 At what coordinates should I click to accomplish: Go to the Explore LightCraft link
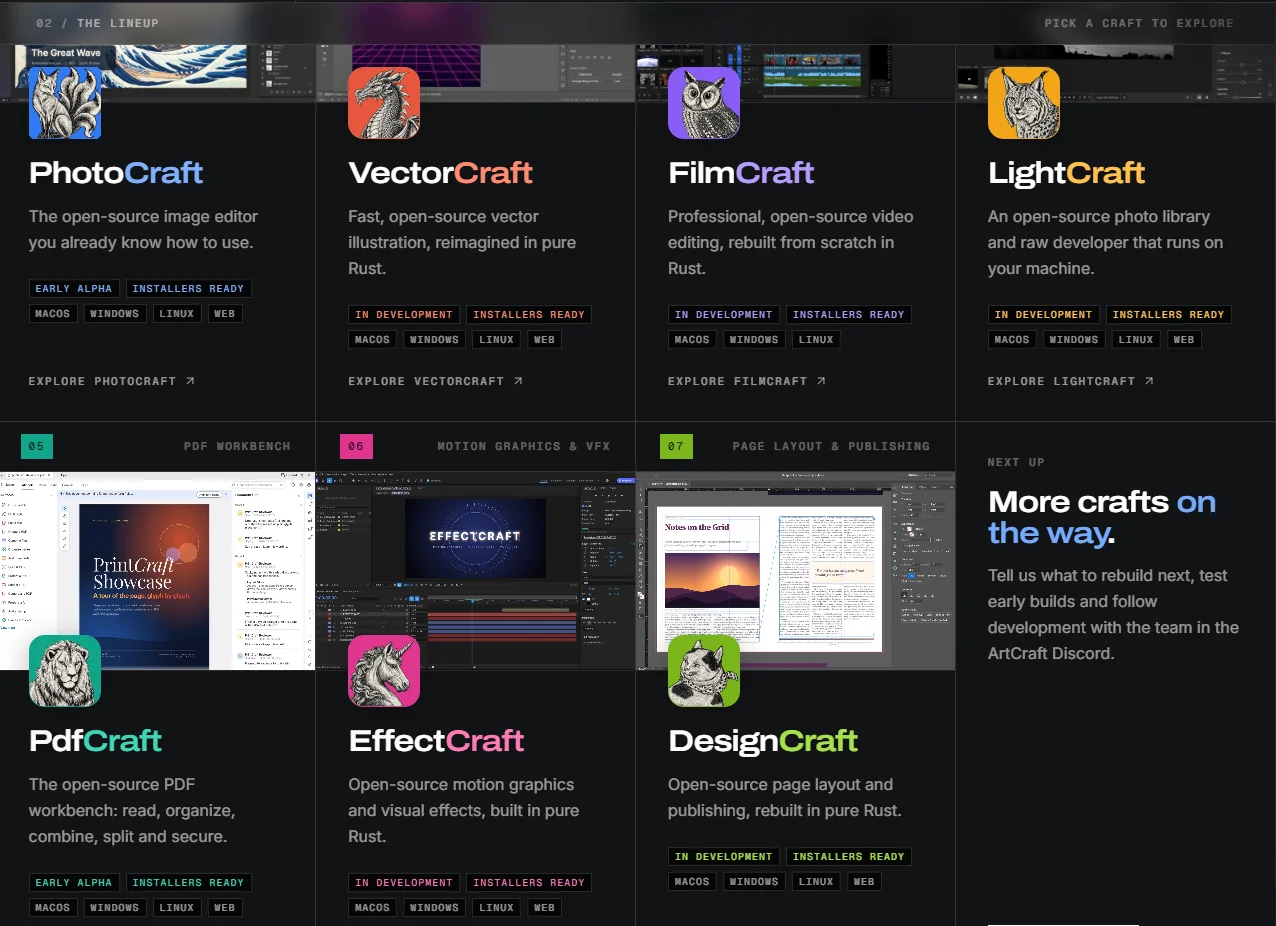1071,381
